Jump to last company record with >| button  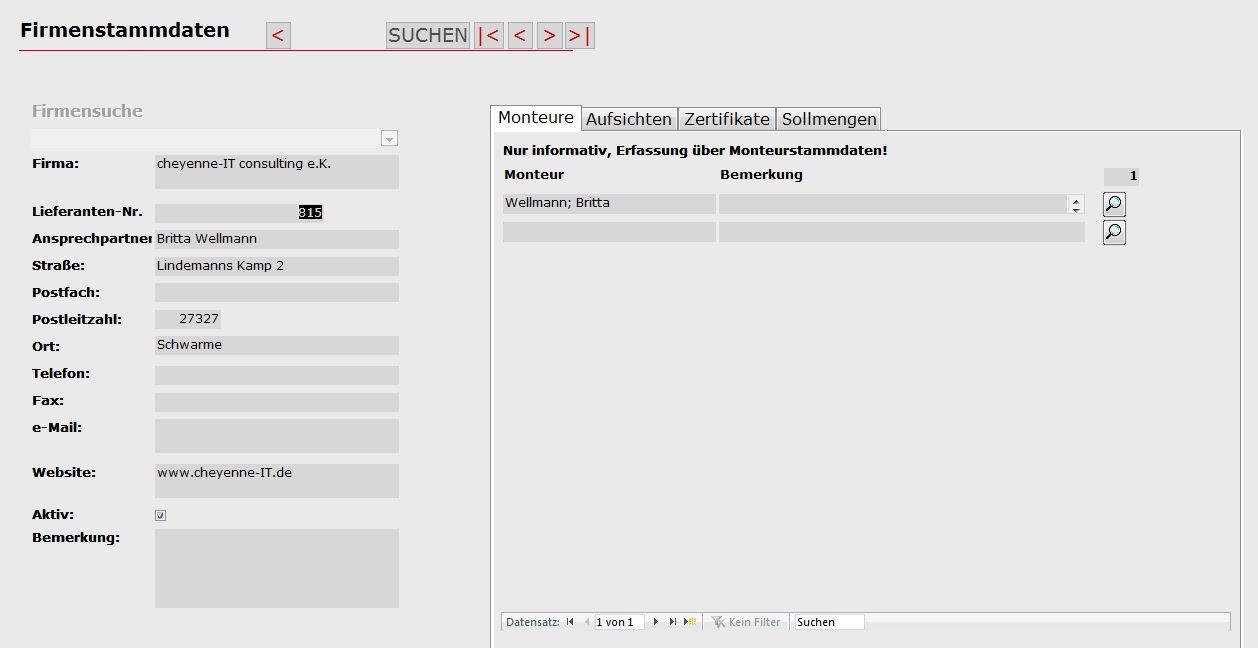point(579,36)
